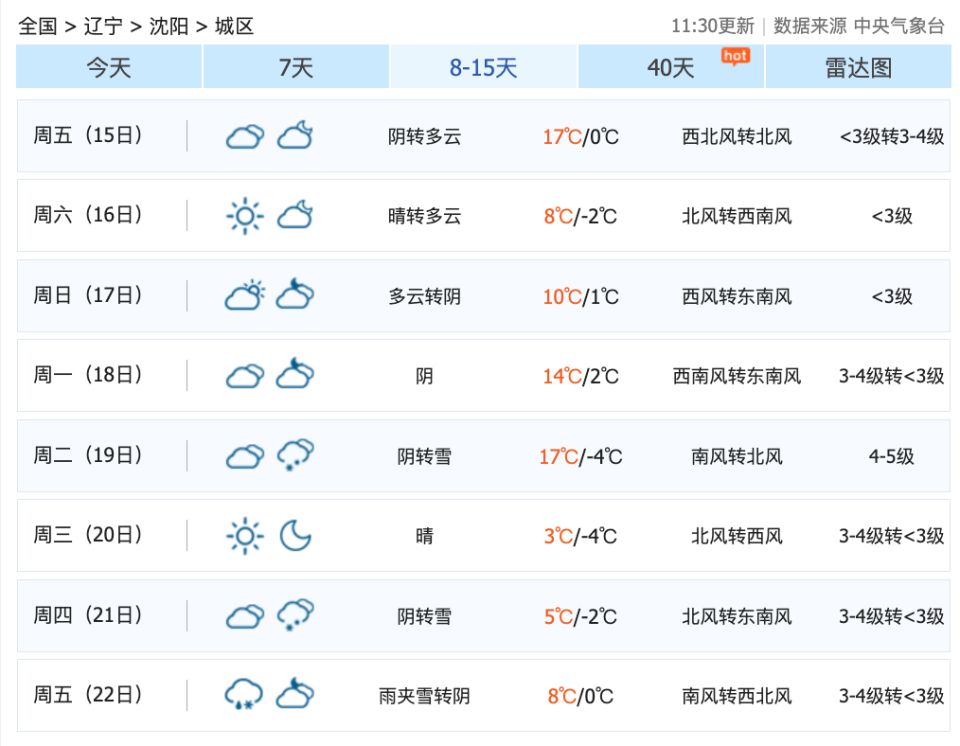
Task: Select the snow cloud icon for 周二(19日)
Action: pyautogui.click(x=295, y=455)
